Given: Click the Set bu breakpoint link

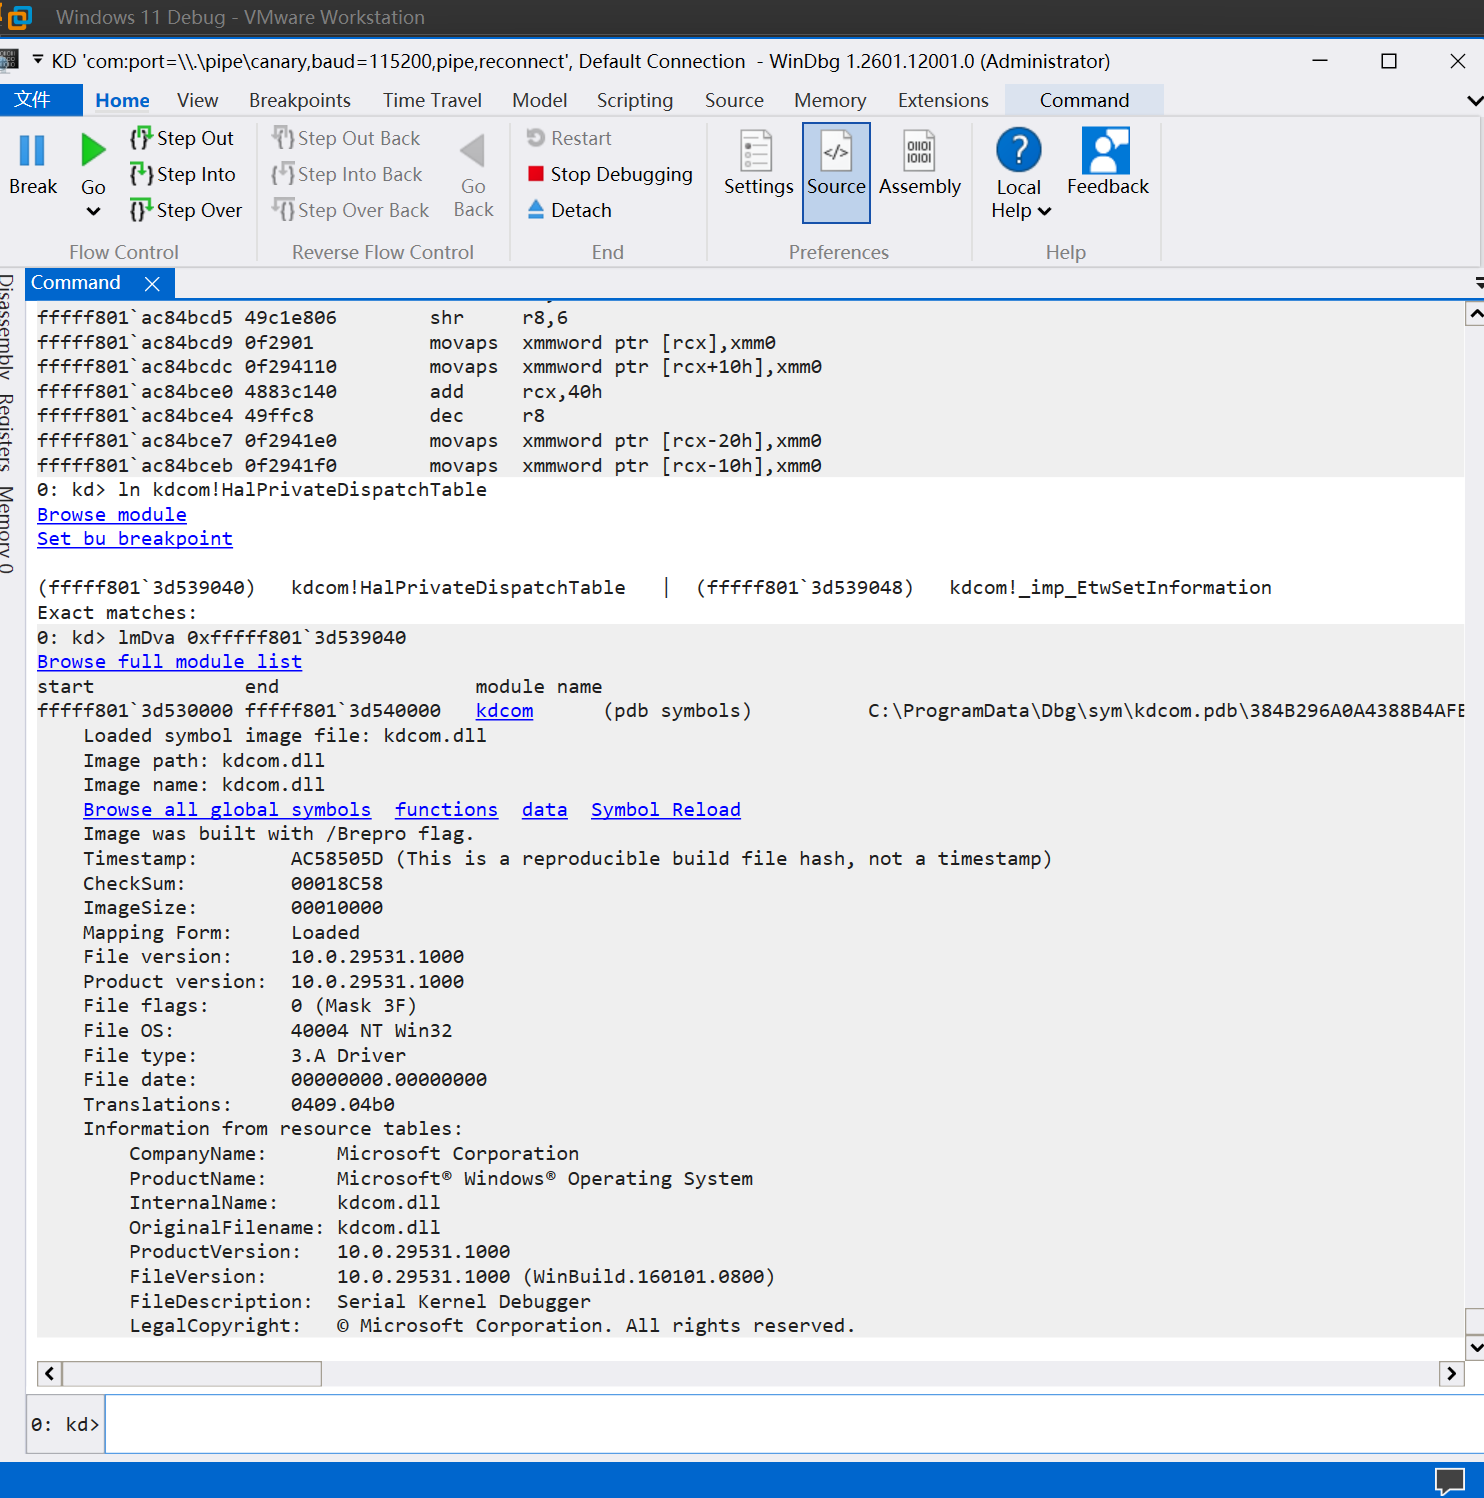Looking at the screenshot, I should [x=135, y=538].
